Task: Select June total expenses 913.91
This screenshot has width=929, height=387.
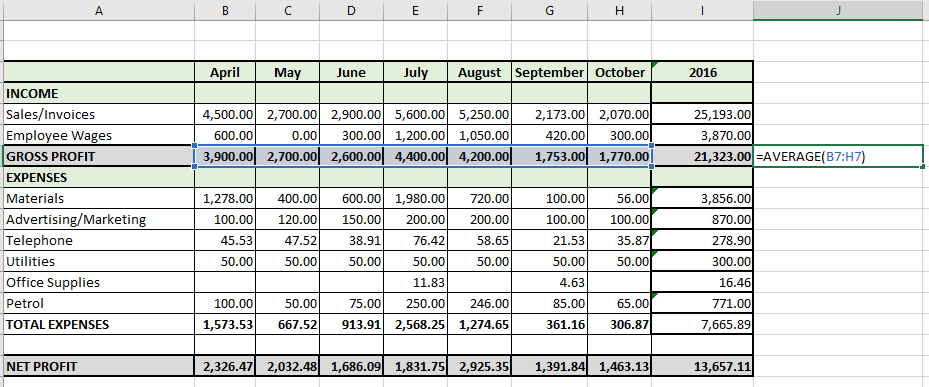Action: pos(352,324)
